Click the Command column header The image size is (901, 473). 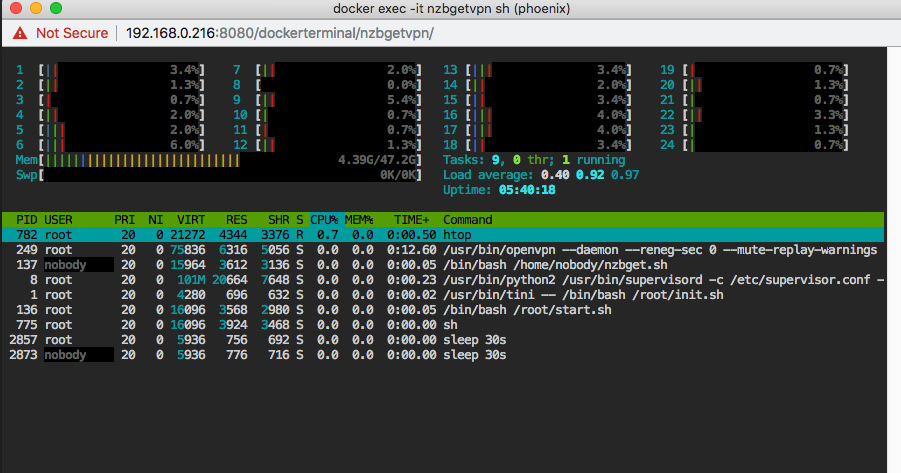[467, 220]
